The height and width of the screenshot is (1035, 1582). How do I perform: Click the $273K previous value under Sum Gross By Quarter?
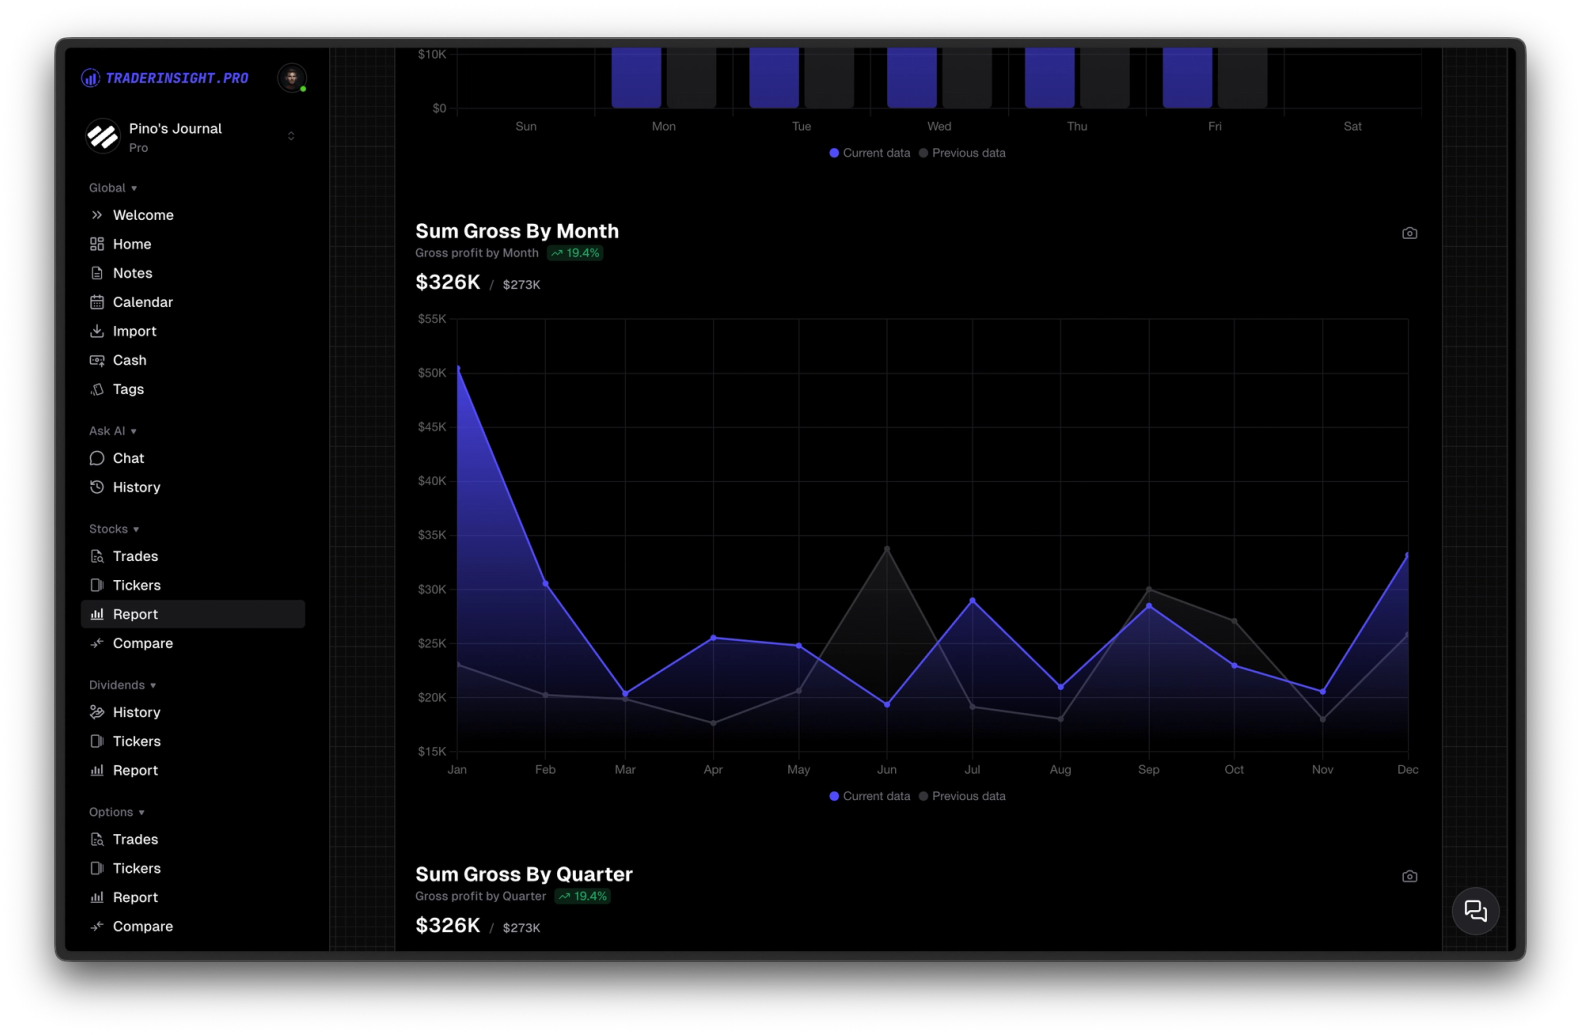[521, 928]
